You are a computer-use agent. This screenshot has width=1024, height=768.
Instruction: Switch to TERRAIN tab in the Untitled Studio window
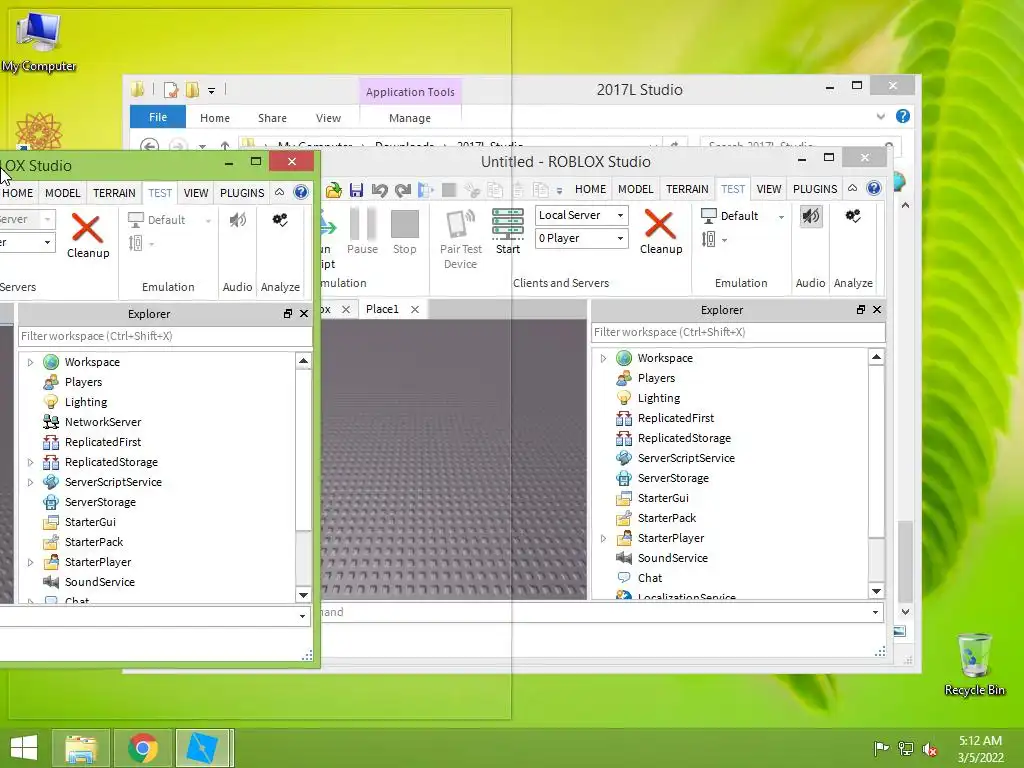coord(687,189)
